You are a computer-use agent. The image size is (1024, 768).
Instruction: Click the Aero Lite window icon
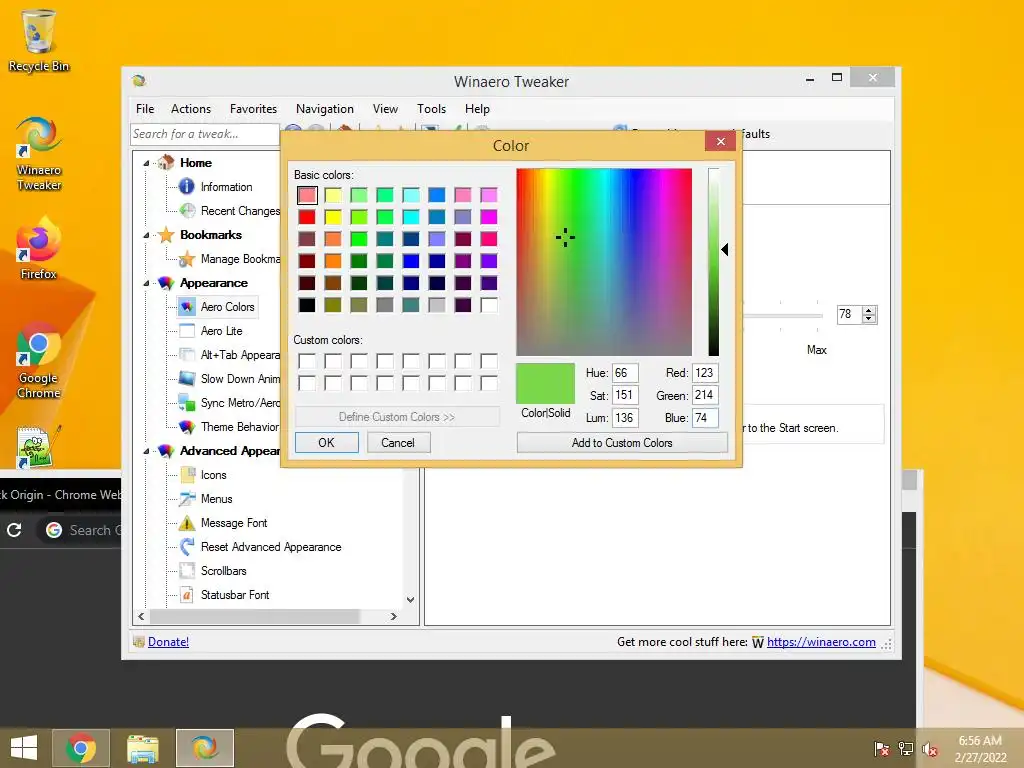point(187,330)
